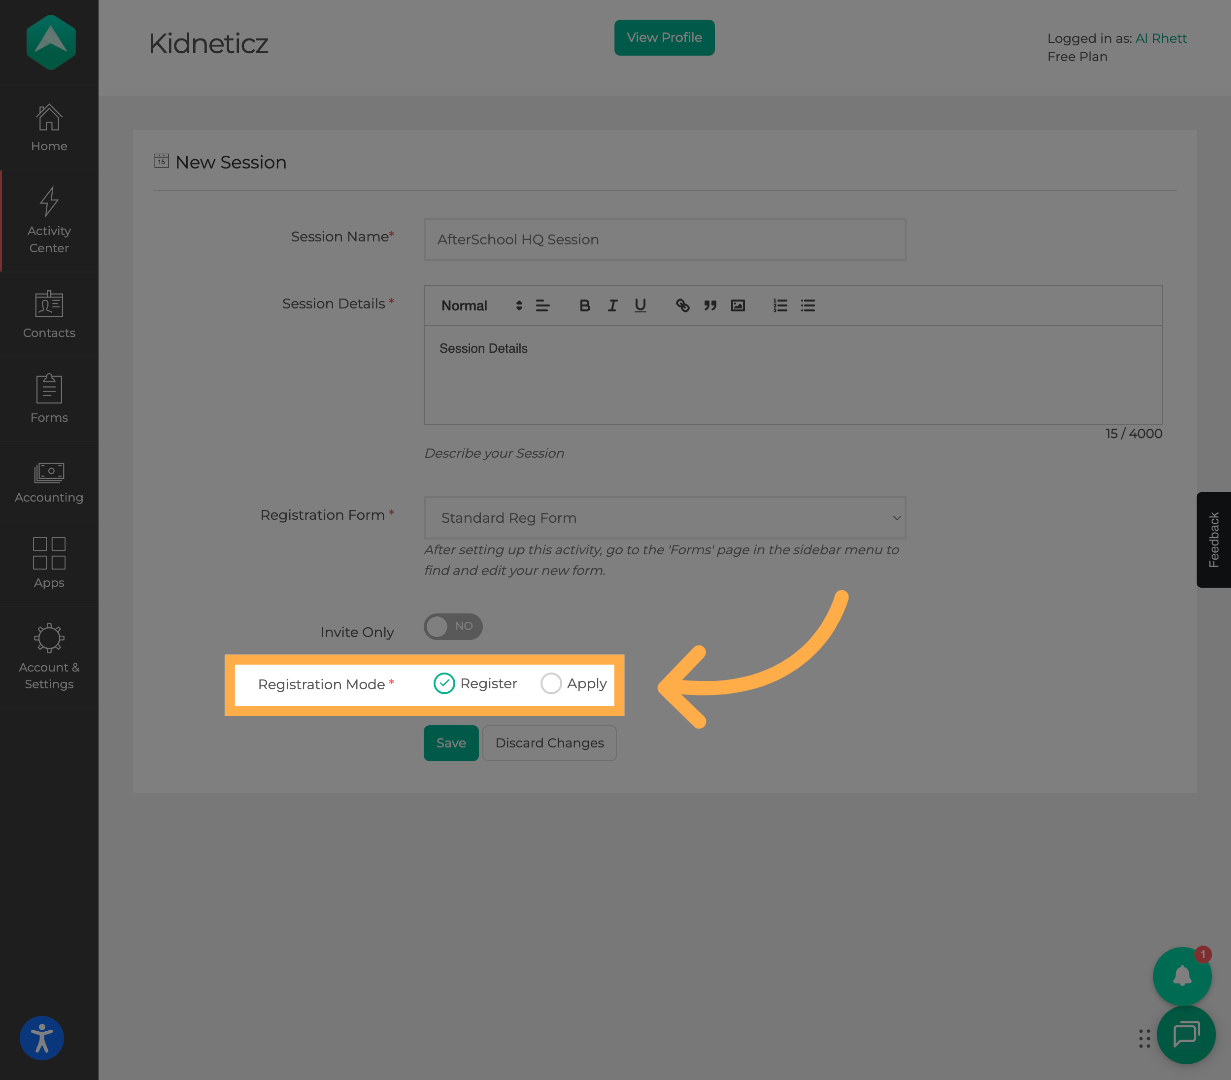
Task: Insert an image into the Session Details
Action: 738,305
